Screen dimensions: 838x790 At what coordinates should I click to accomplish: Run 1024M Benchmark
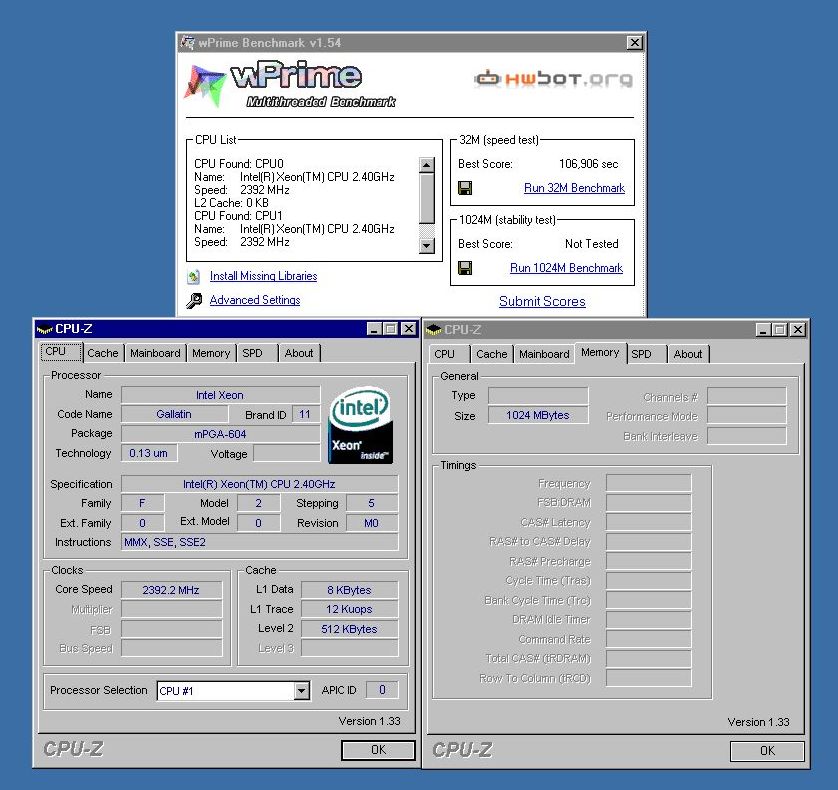click(567, 268)
